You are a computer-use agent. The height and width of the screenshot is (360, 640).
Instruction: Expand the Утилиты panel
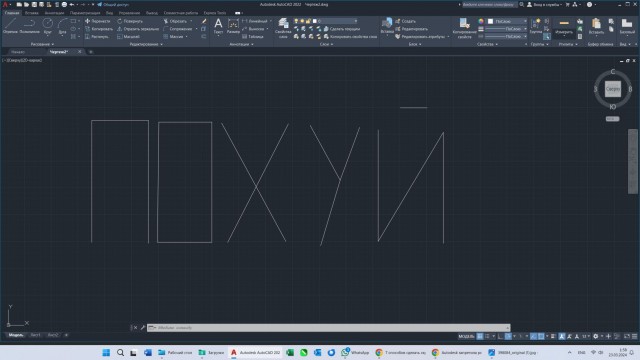pos(568,44)
